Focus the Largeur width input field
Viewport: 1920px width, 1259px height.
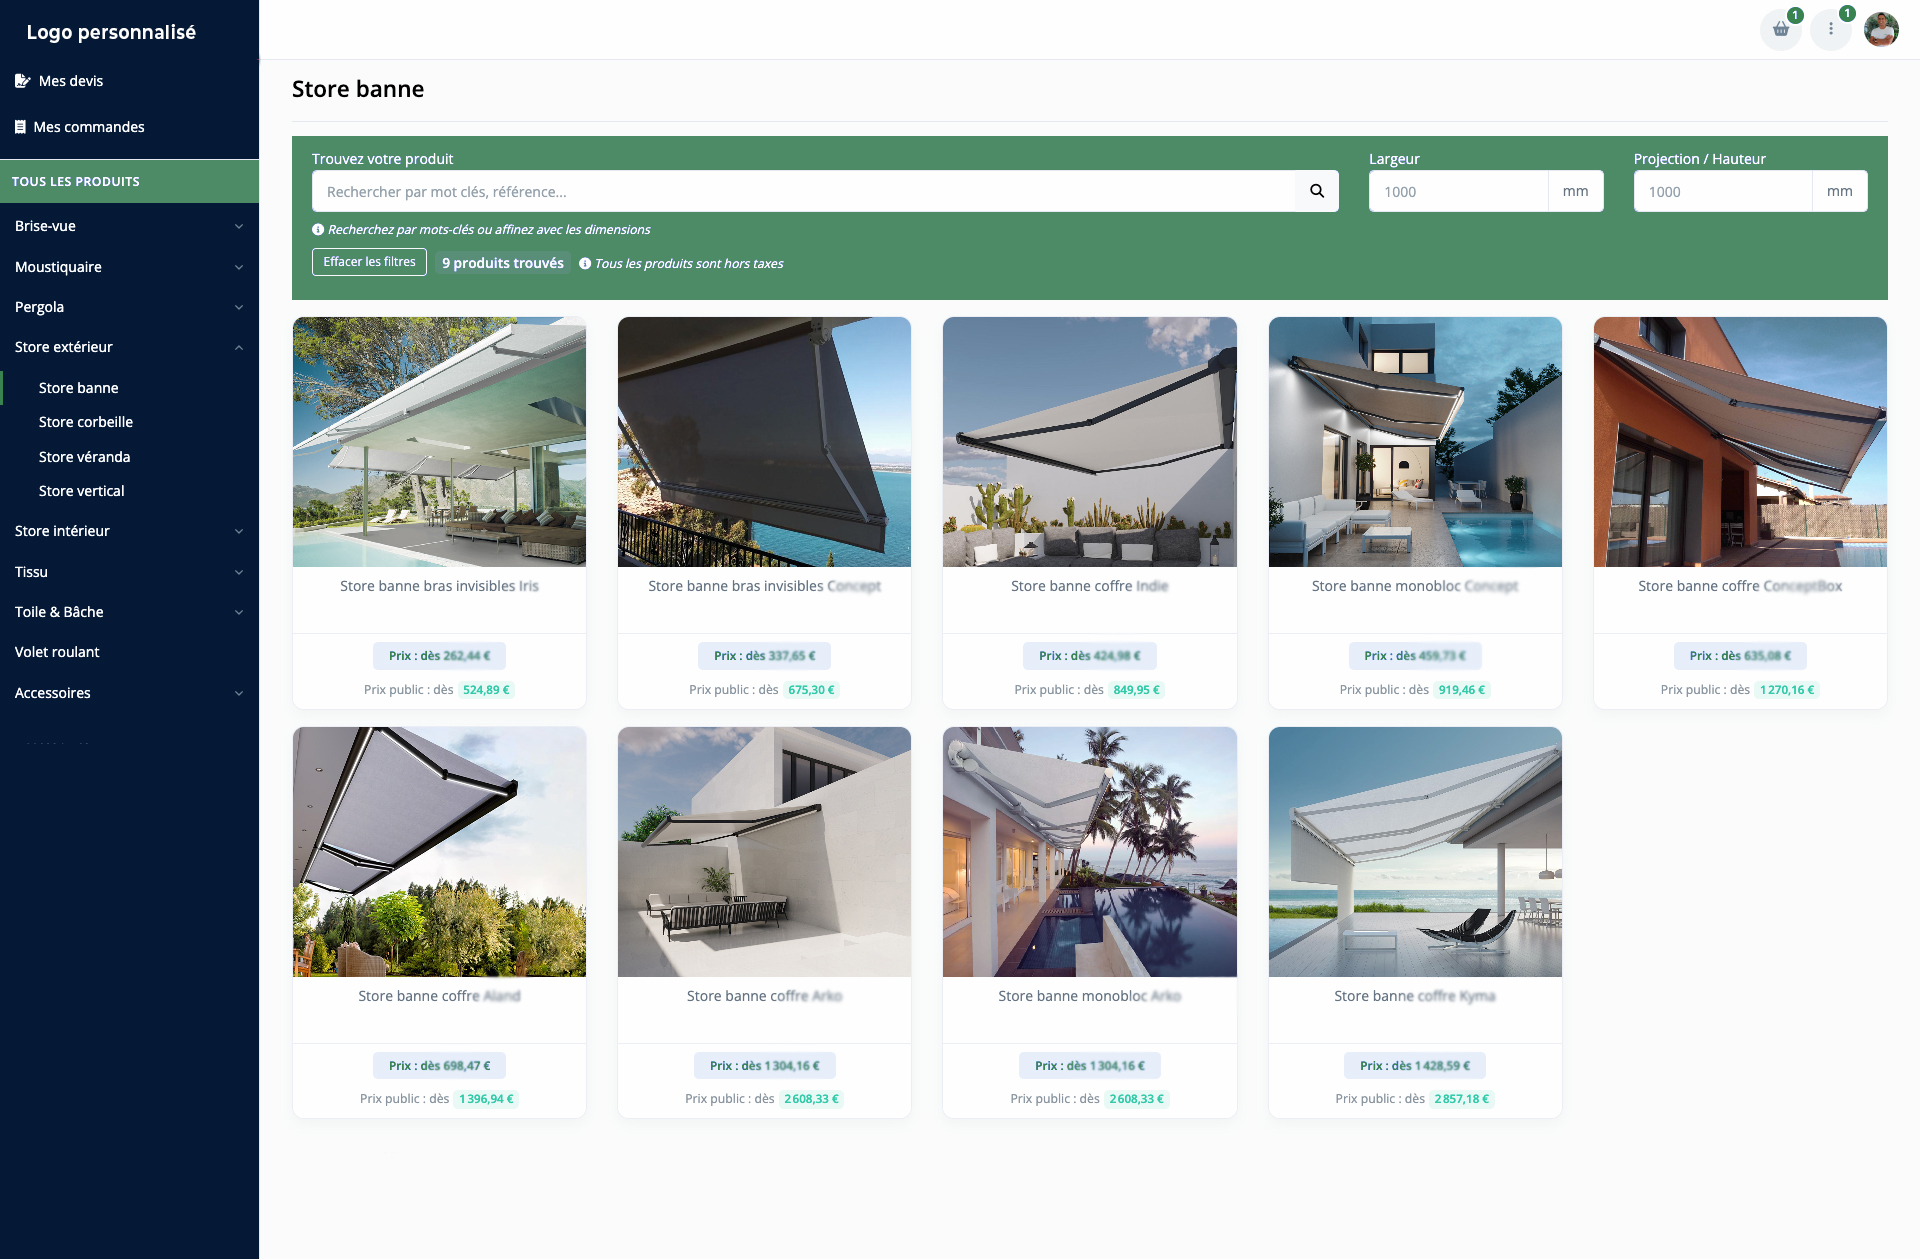click(x=1458, y=191)
